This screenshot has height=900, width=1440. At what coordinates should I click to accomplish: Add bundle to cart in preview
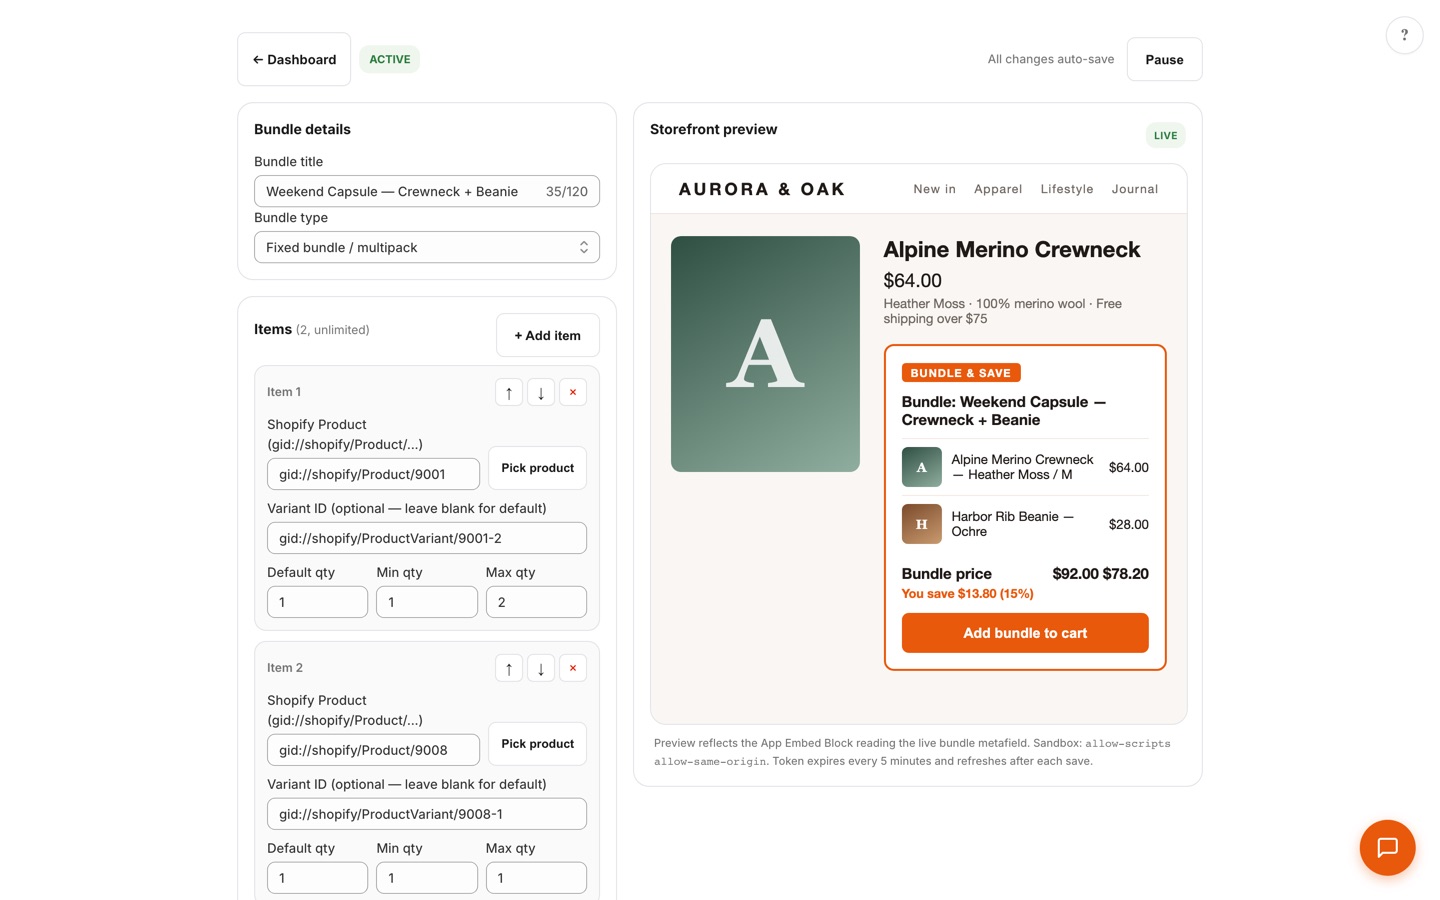[1025, 633]
